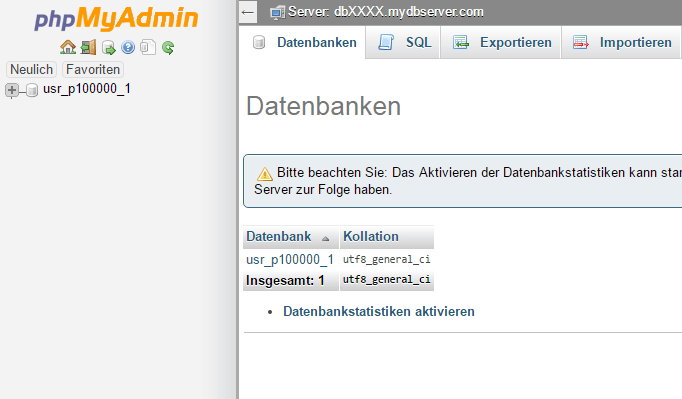Go to the Home icon
Screen dimensions: 682x399
click(x=68, y=47)
